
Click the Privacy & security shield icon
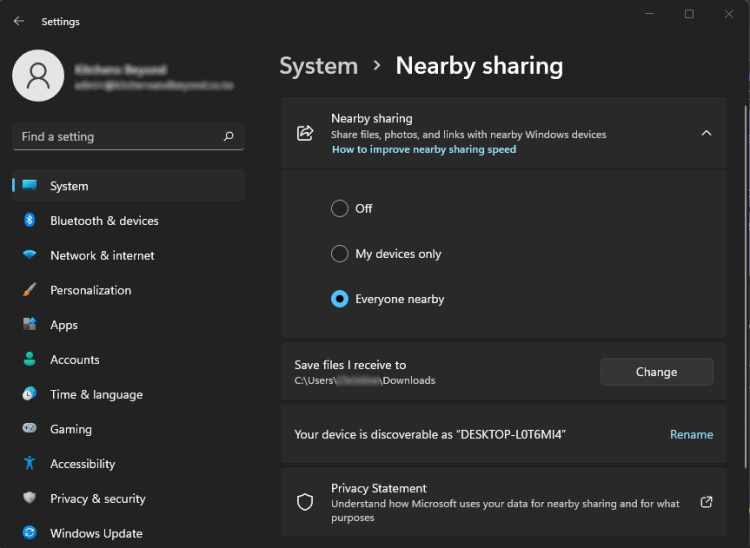click(30, 499)
